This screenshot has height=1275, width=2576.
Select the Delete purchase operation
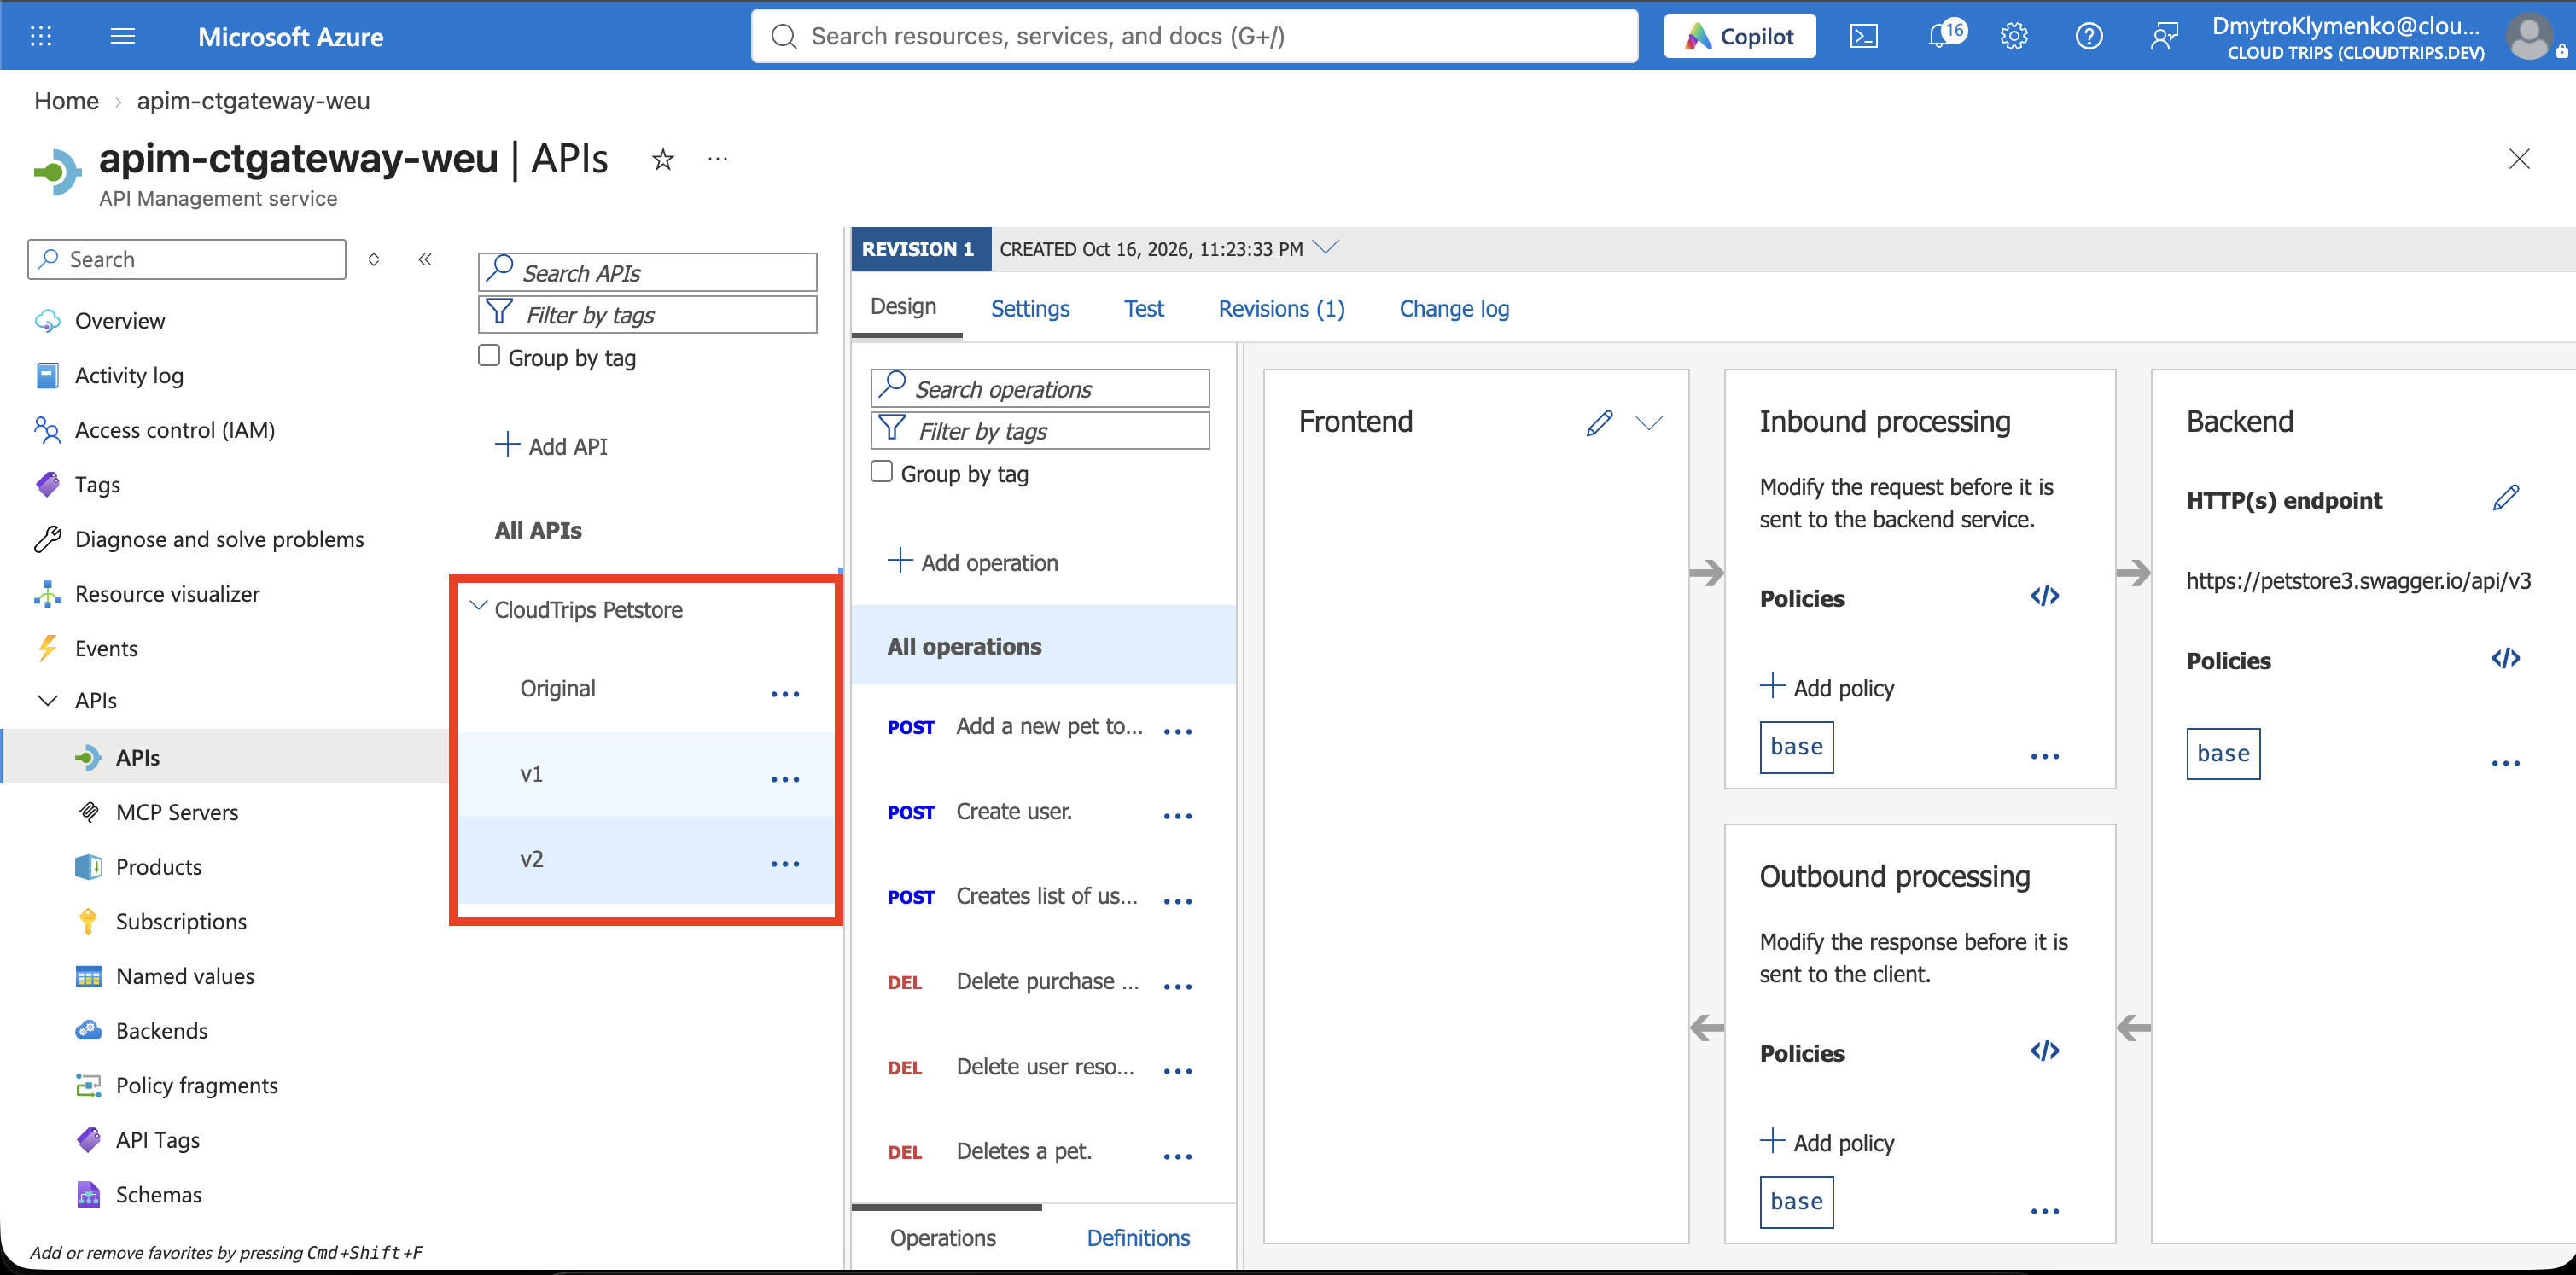pos(1047,981)
